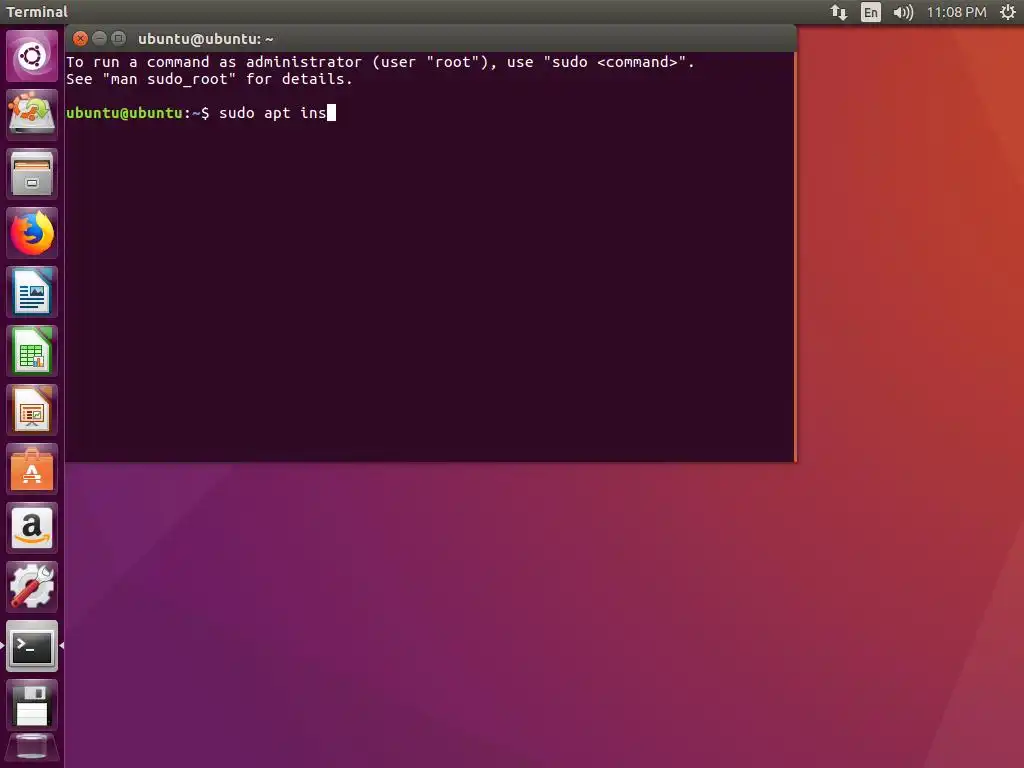Open System Settings wrench-and-gear icon
This screenshot has width=1024, height=768.
point(31,587)
